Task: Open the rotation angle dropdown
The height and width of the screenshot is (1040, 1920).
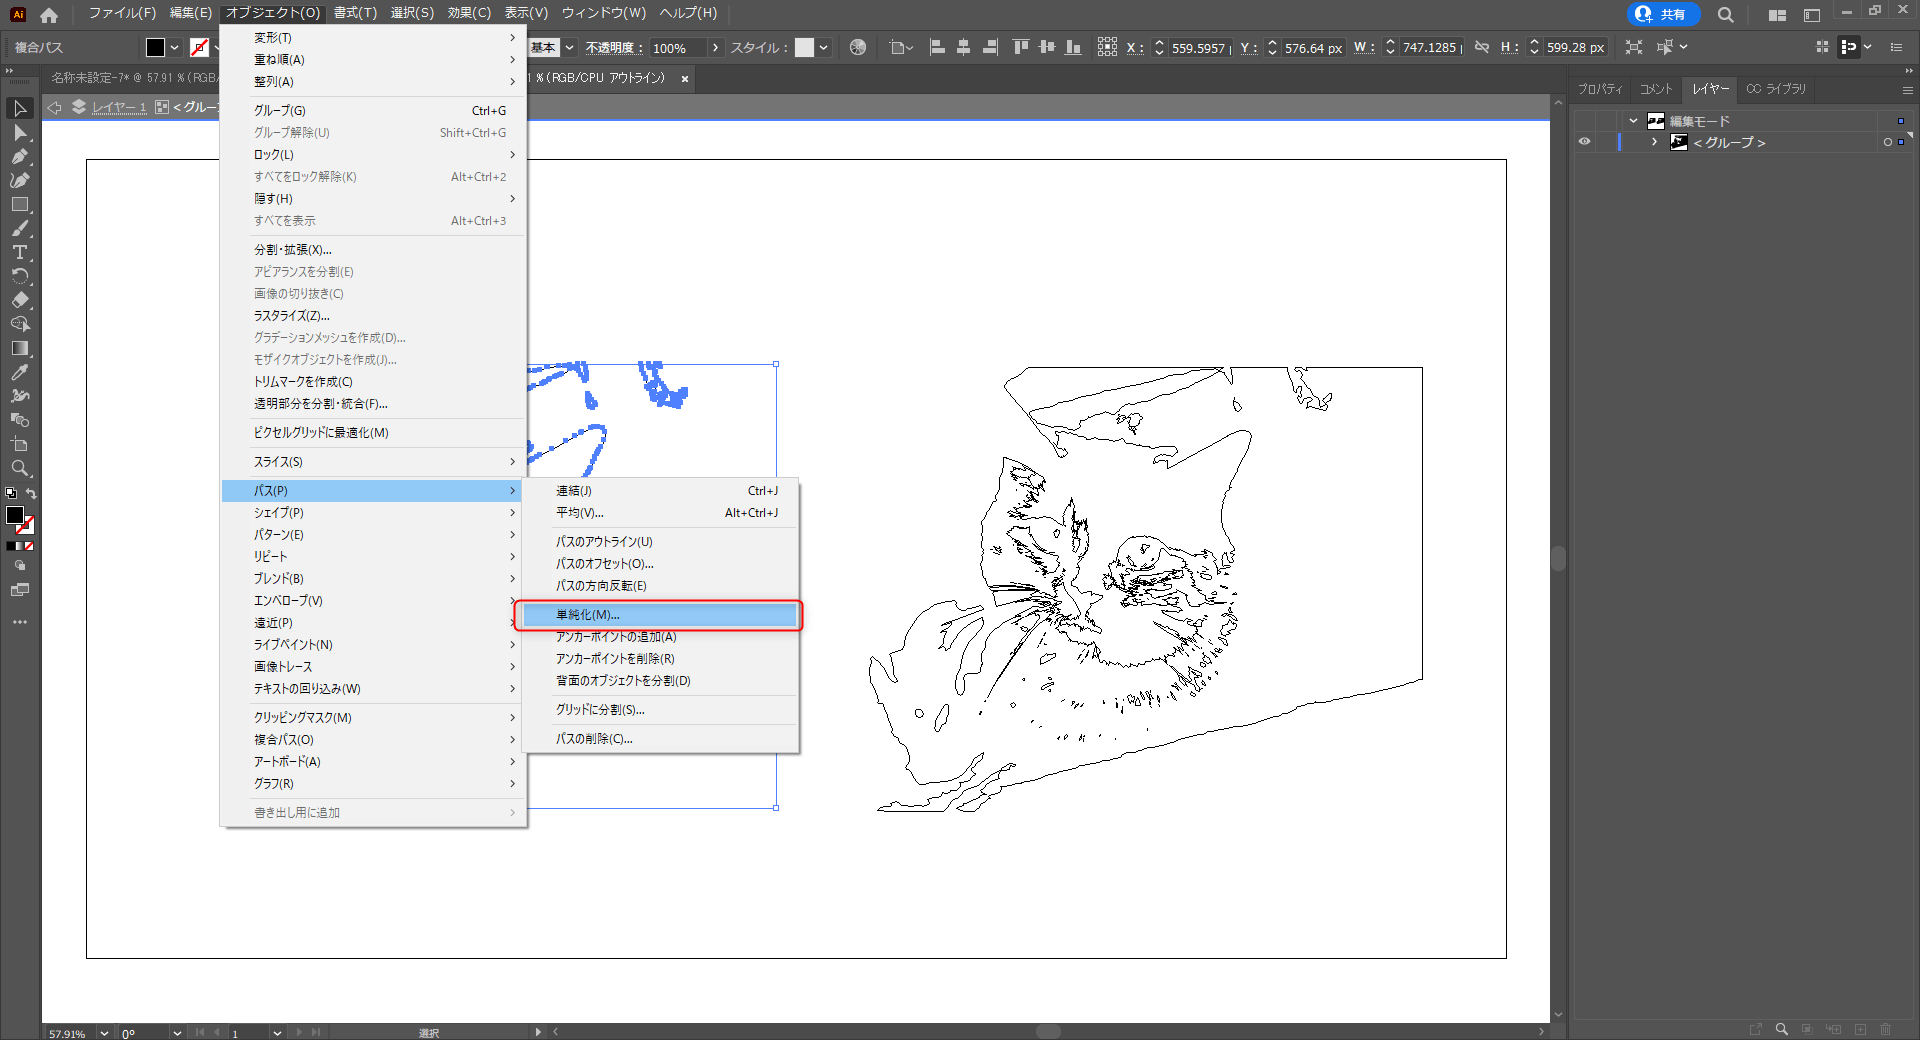Action: pos(177,1033)
